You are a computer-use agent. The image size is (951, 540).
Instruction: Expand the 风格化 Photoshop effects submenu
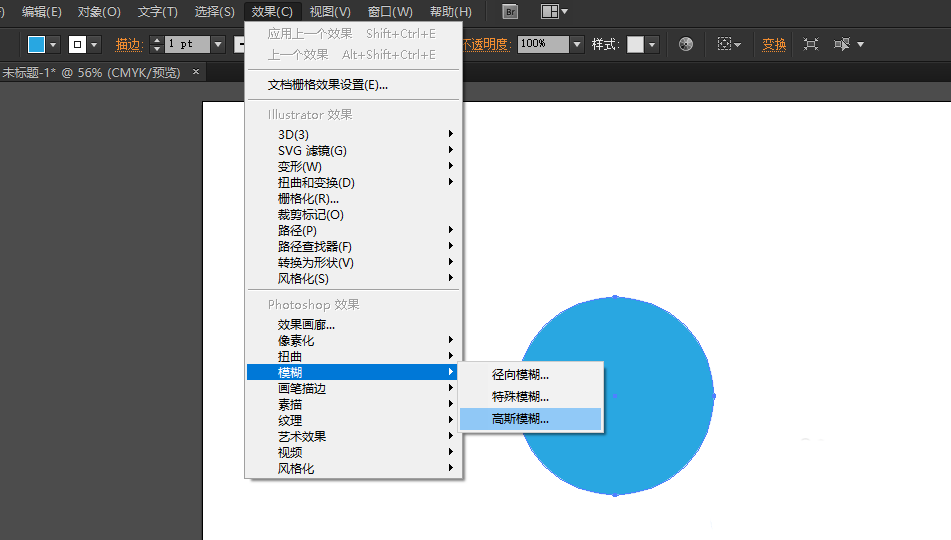pyautogui.click(x=353, y=468)
